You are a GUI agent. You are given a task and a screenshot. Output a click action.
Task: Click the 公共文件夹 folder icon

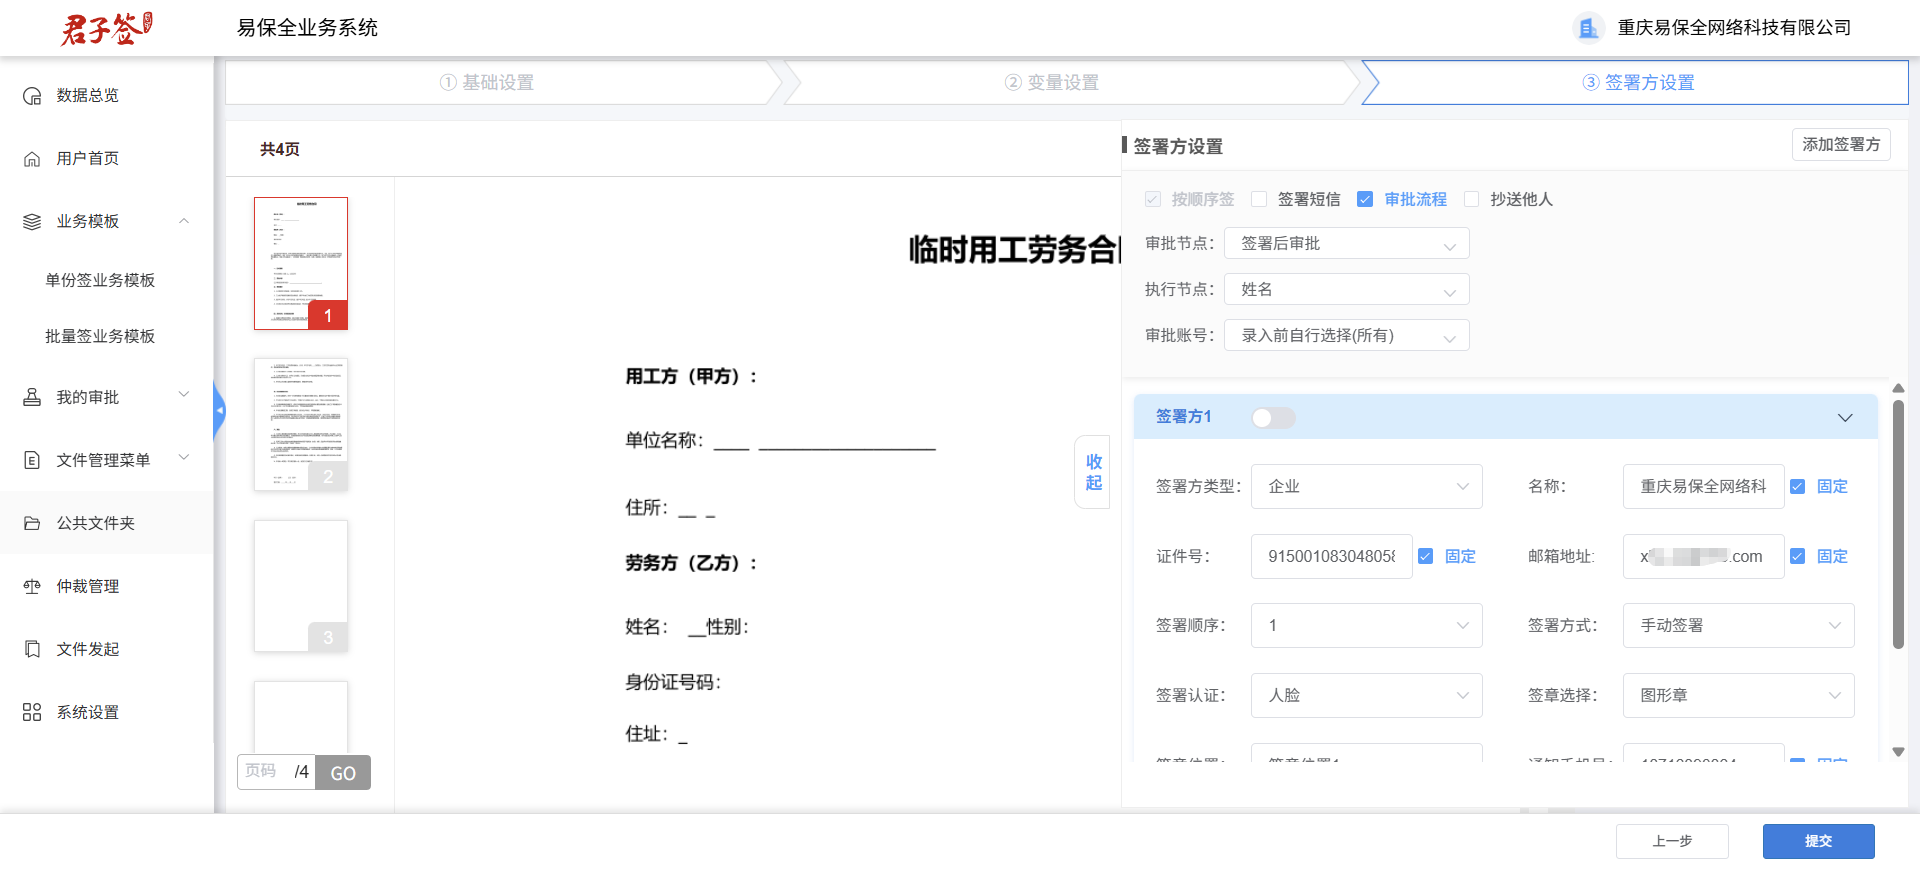[32, 523]
